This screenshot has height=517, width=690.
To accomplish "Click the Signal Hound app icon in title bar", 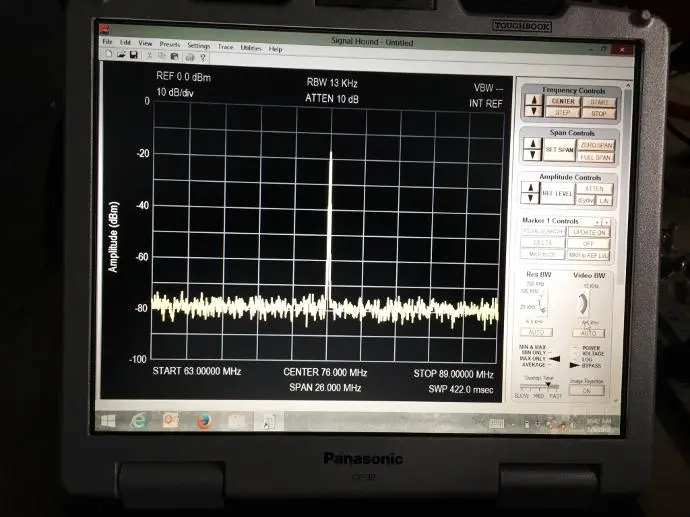I will click(x=104, y=30).
